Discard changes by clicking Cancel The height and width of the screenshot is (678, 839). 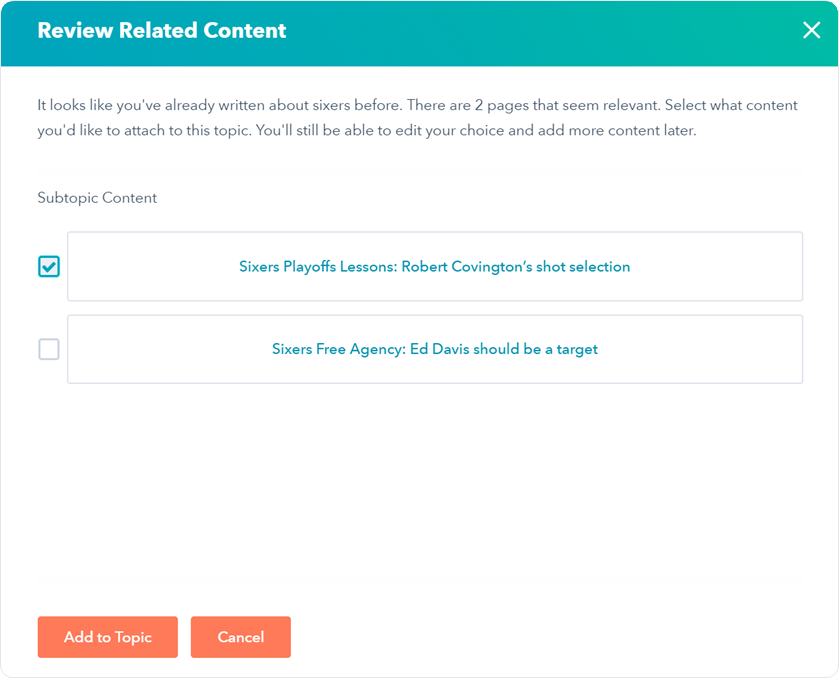tap(241, 637)
